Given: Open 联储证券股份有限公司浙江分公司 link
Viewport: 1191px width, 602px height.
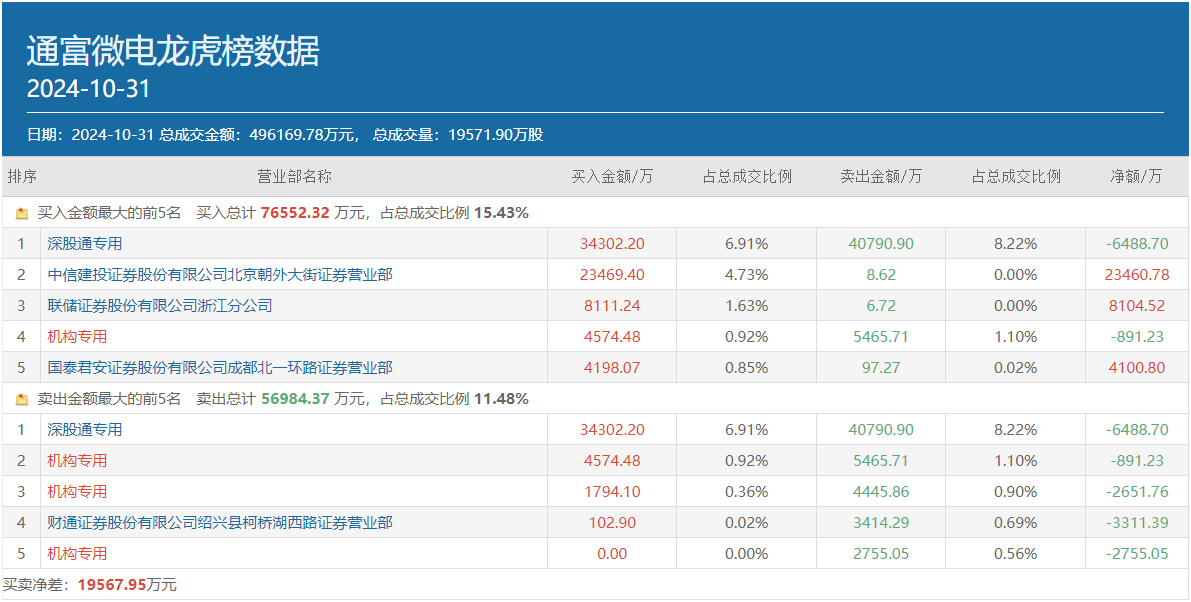Looking at the screenshot, I should click(160, 306).
